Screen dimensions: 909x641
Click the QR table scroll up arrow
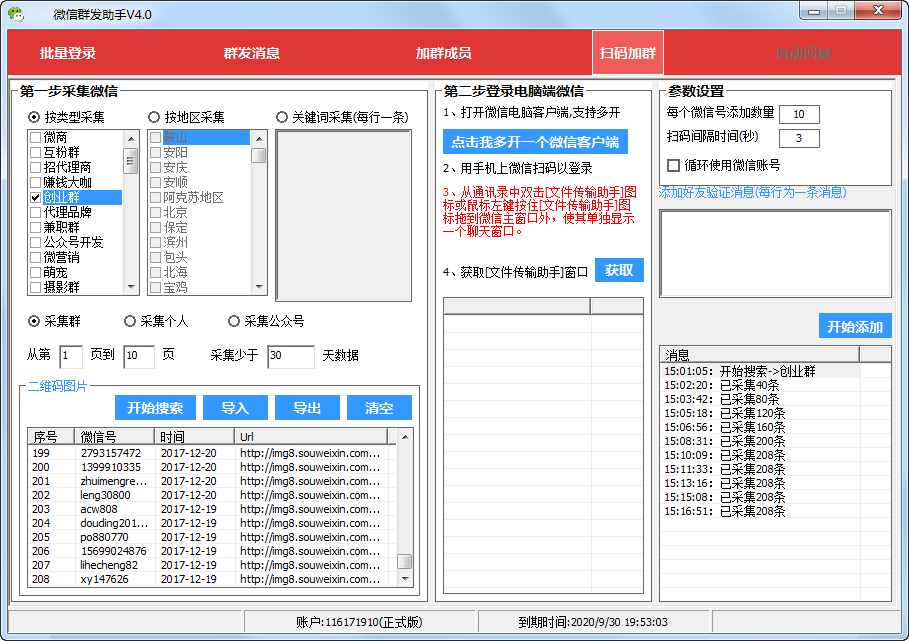(x=405, y=436)
